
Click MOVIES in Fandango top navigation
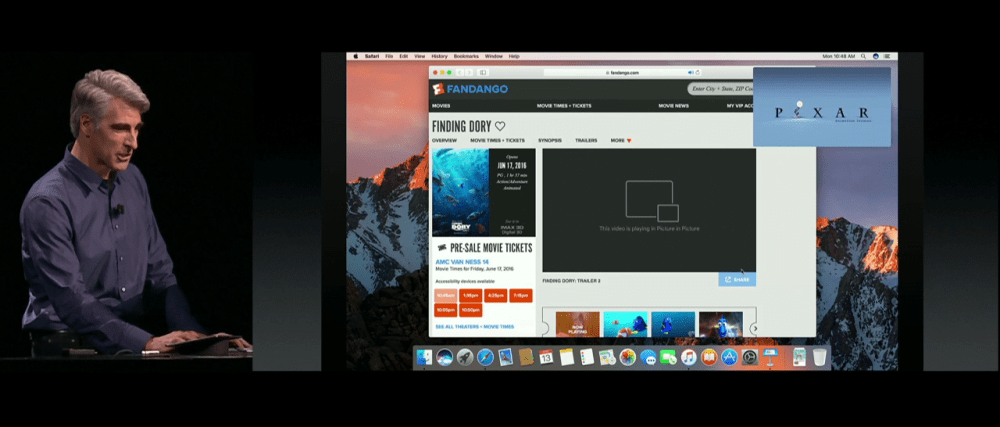point(441,106)
